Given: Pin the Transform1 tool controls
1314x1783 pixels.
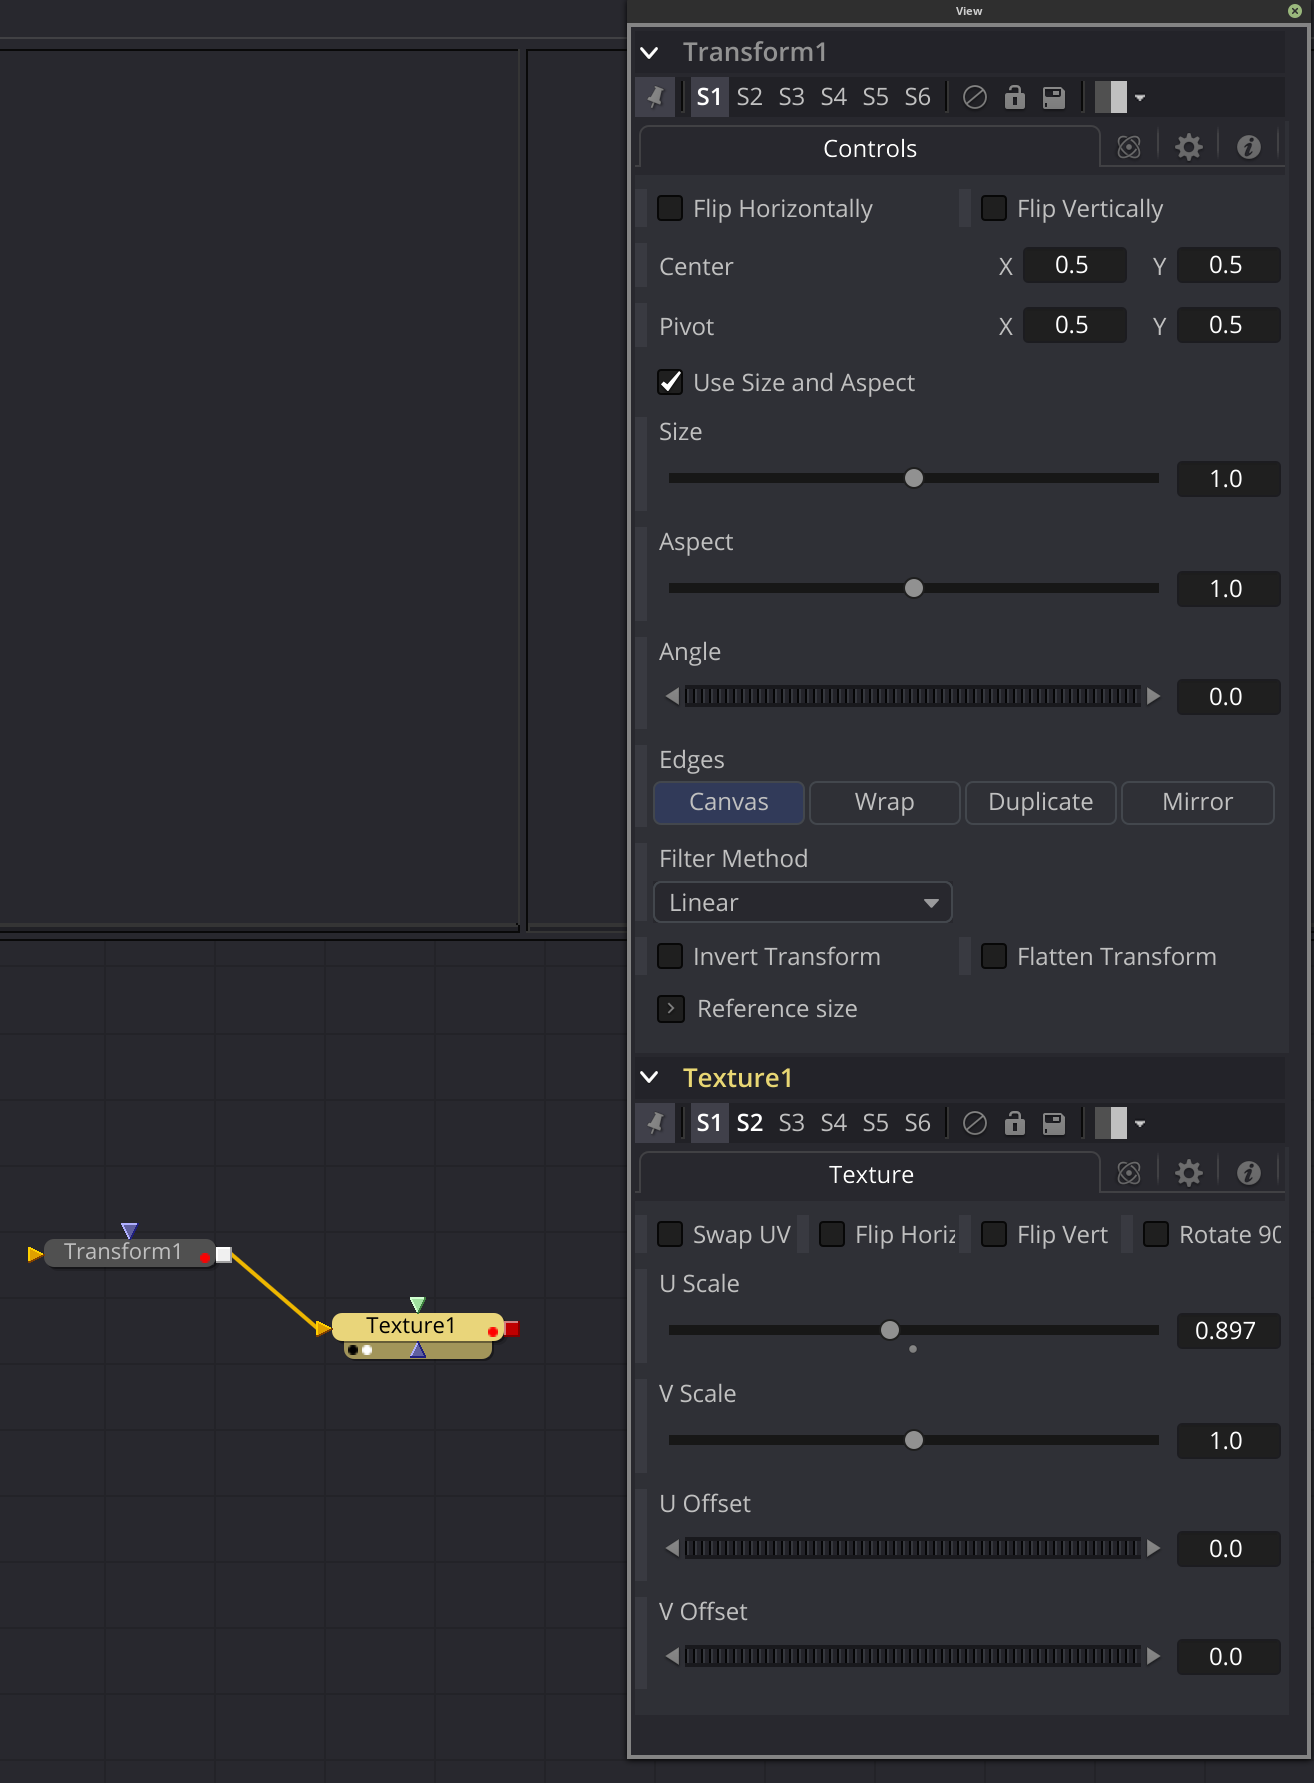Looking at the screenshot, I should coord(655,97).
